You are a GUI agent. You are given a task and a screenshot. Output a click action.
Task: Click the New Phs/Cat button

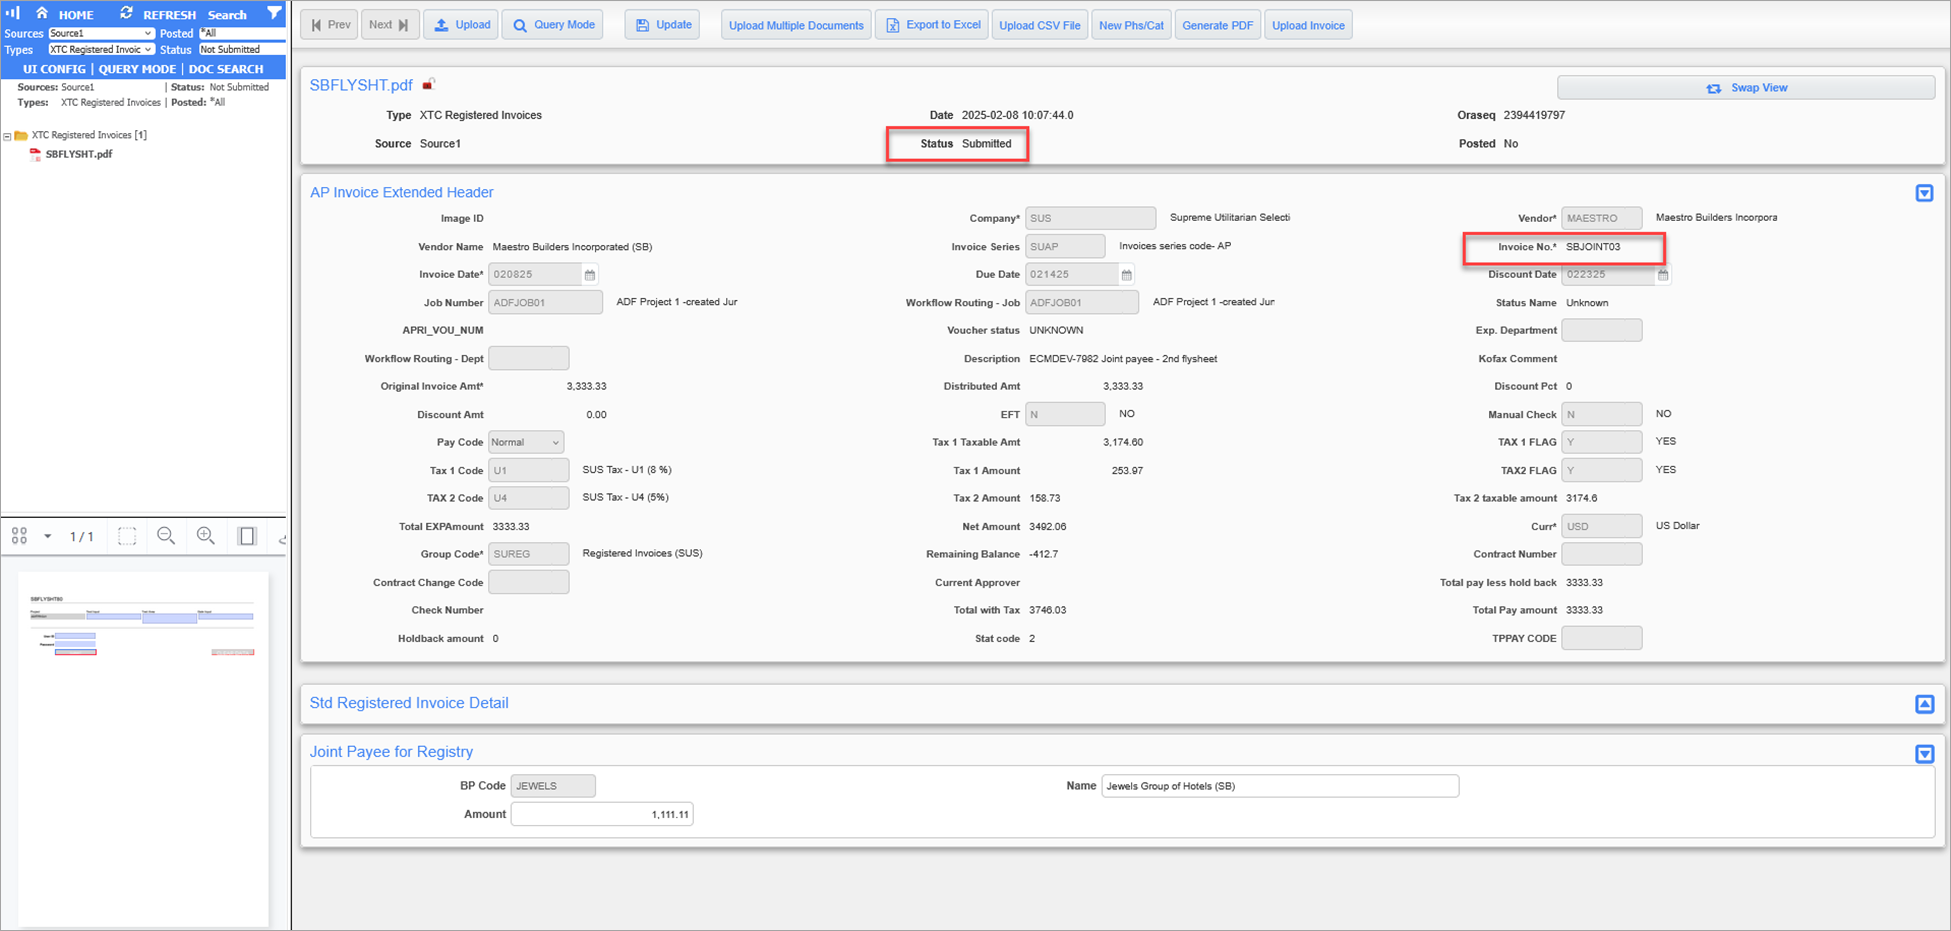(x=1131, y=25)
